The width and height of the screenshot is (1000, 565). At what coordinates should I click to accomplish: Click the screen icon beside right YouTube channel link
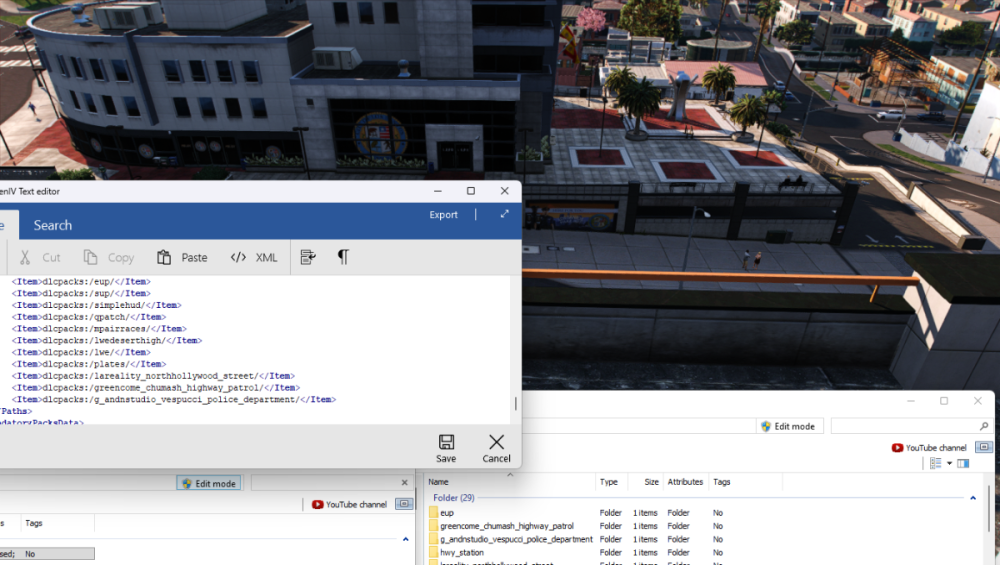984,447
